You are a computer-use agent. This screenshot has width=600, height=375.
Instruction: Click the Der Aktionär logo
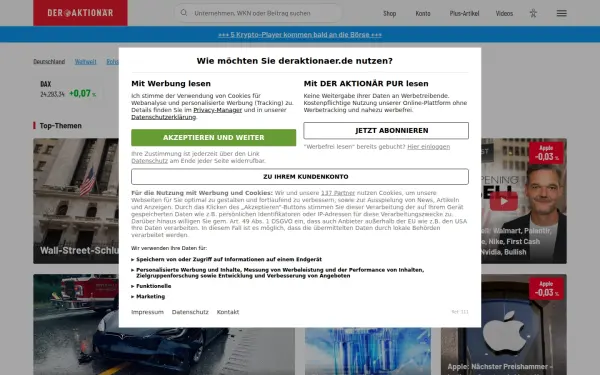80,13
